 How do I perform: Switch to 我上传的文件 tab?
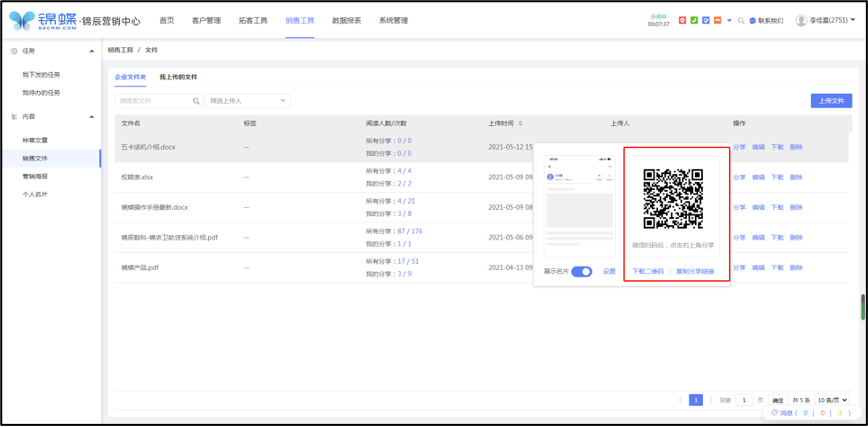pyautogui.click(x=178, y=77)
